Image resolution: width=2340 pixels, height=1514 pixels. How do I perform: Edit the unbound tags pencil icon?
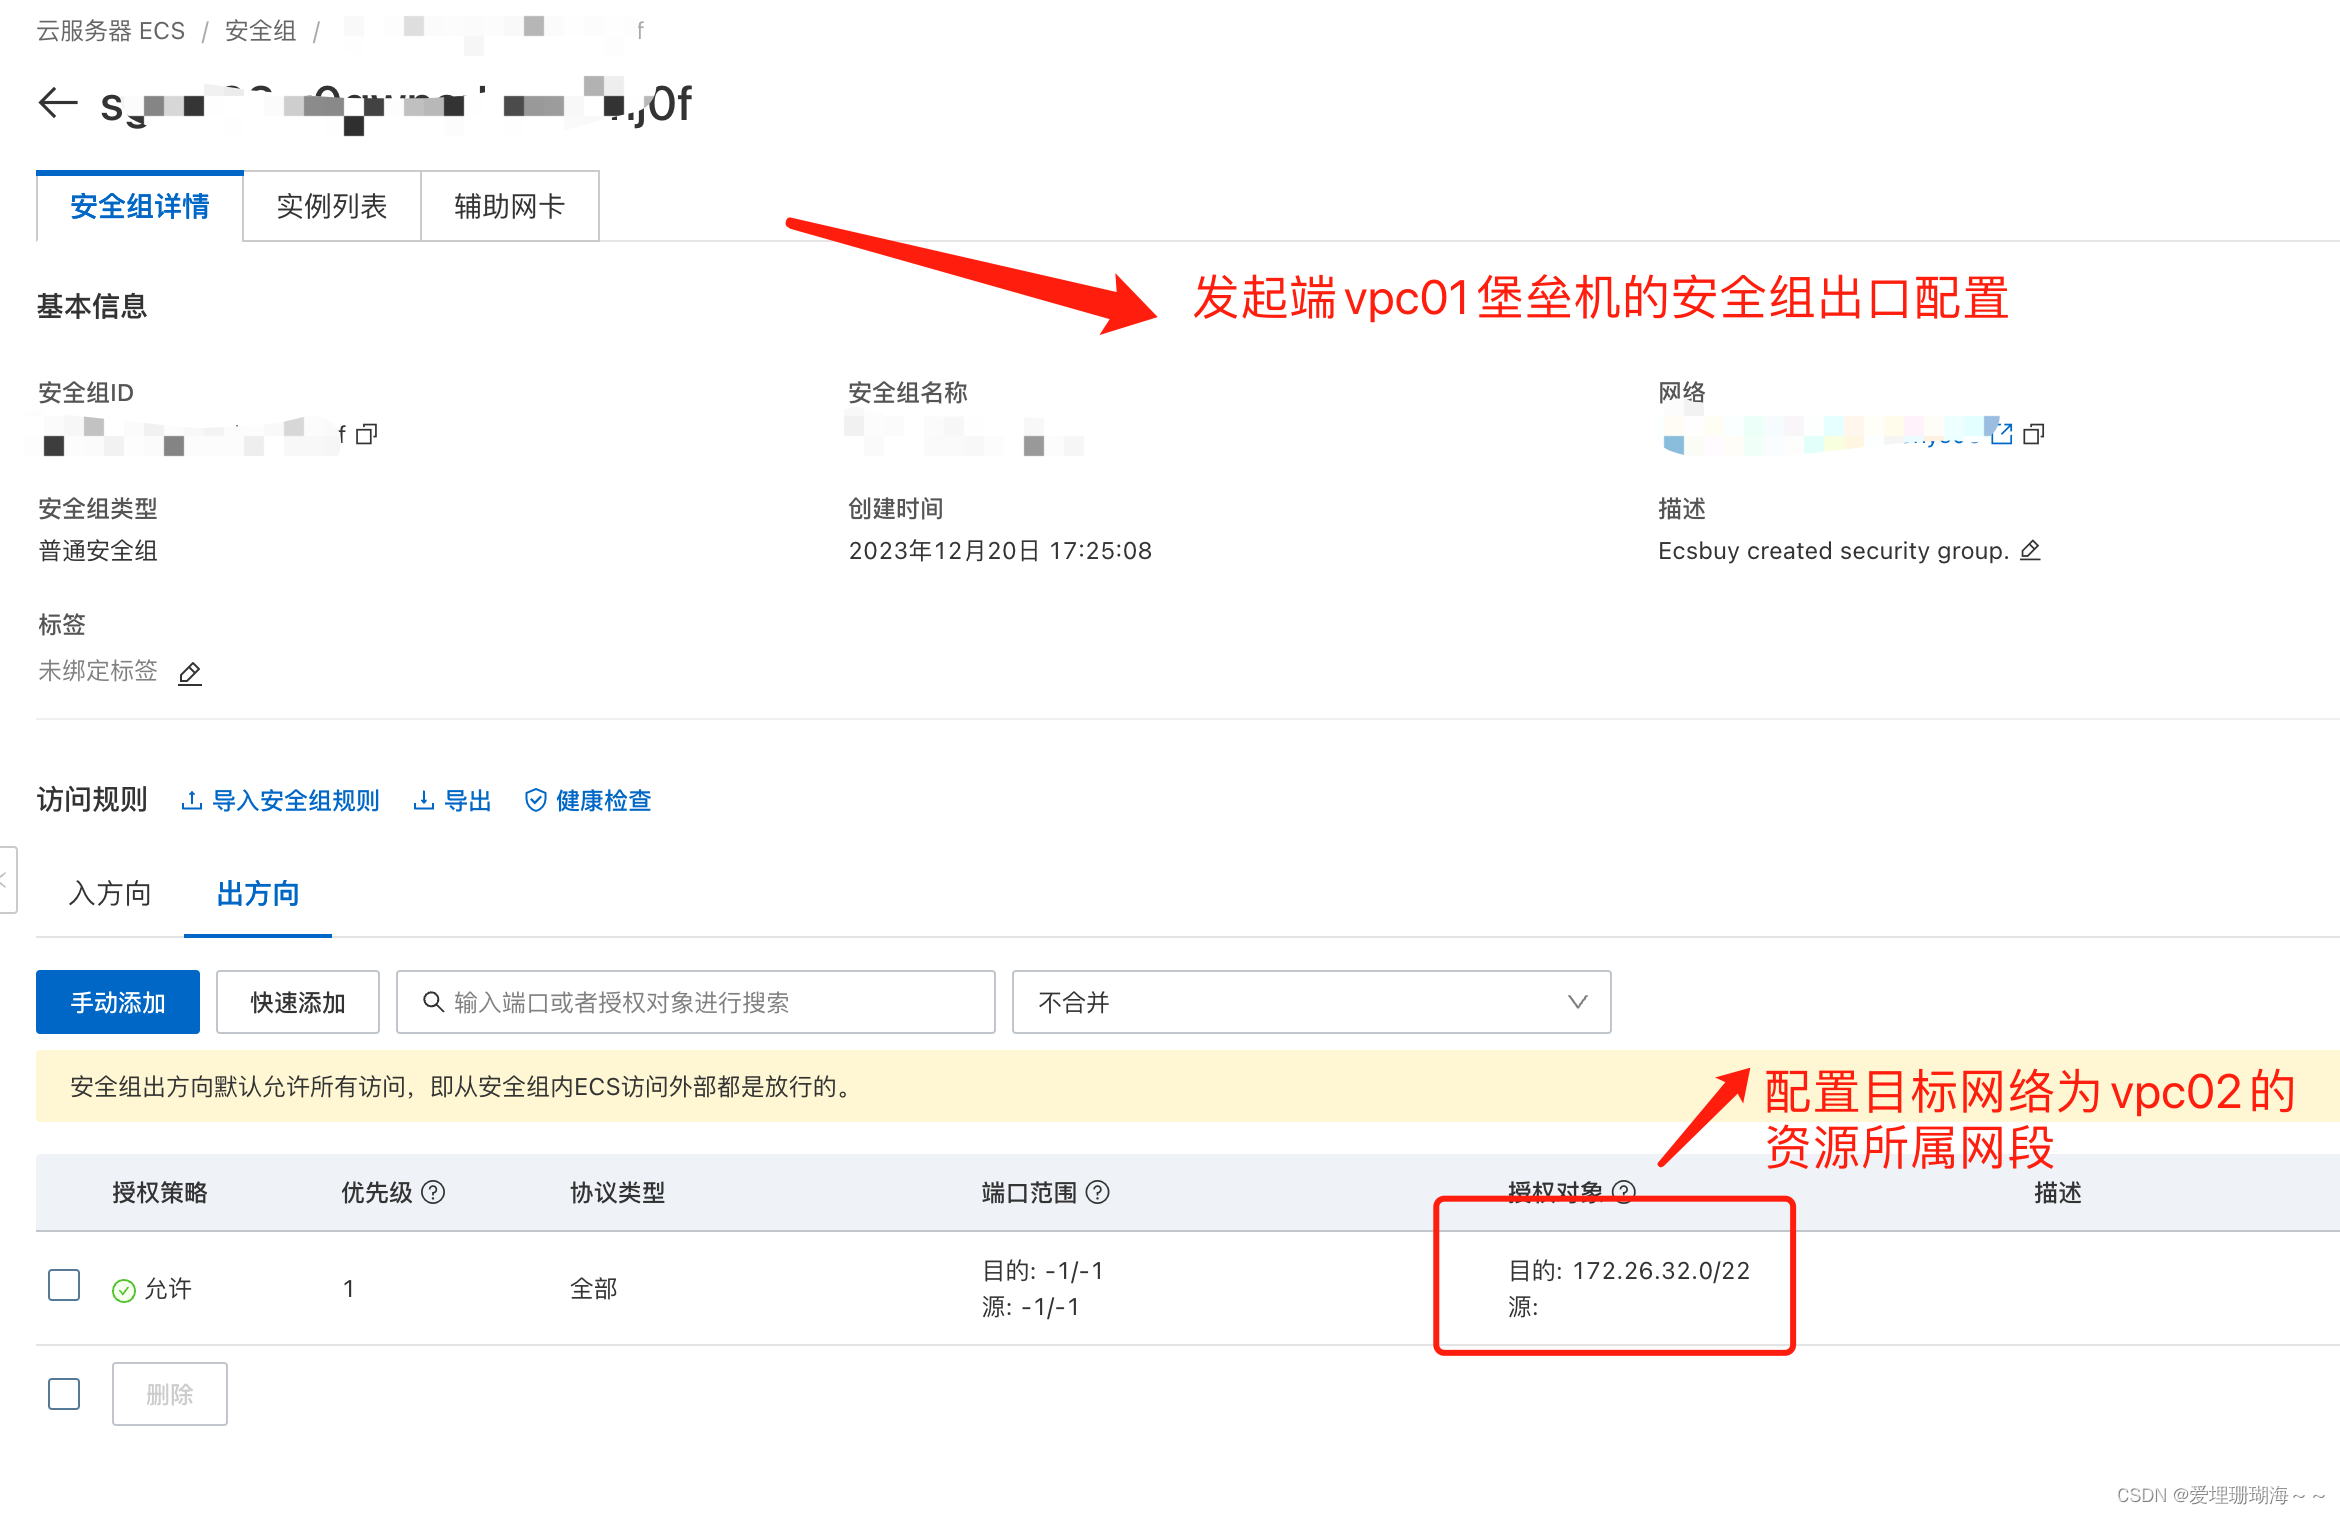pos(190,673)
